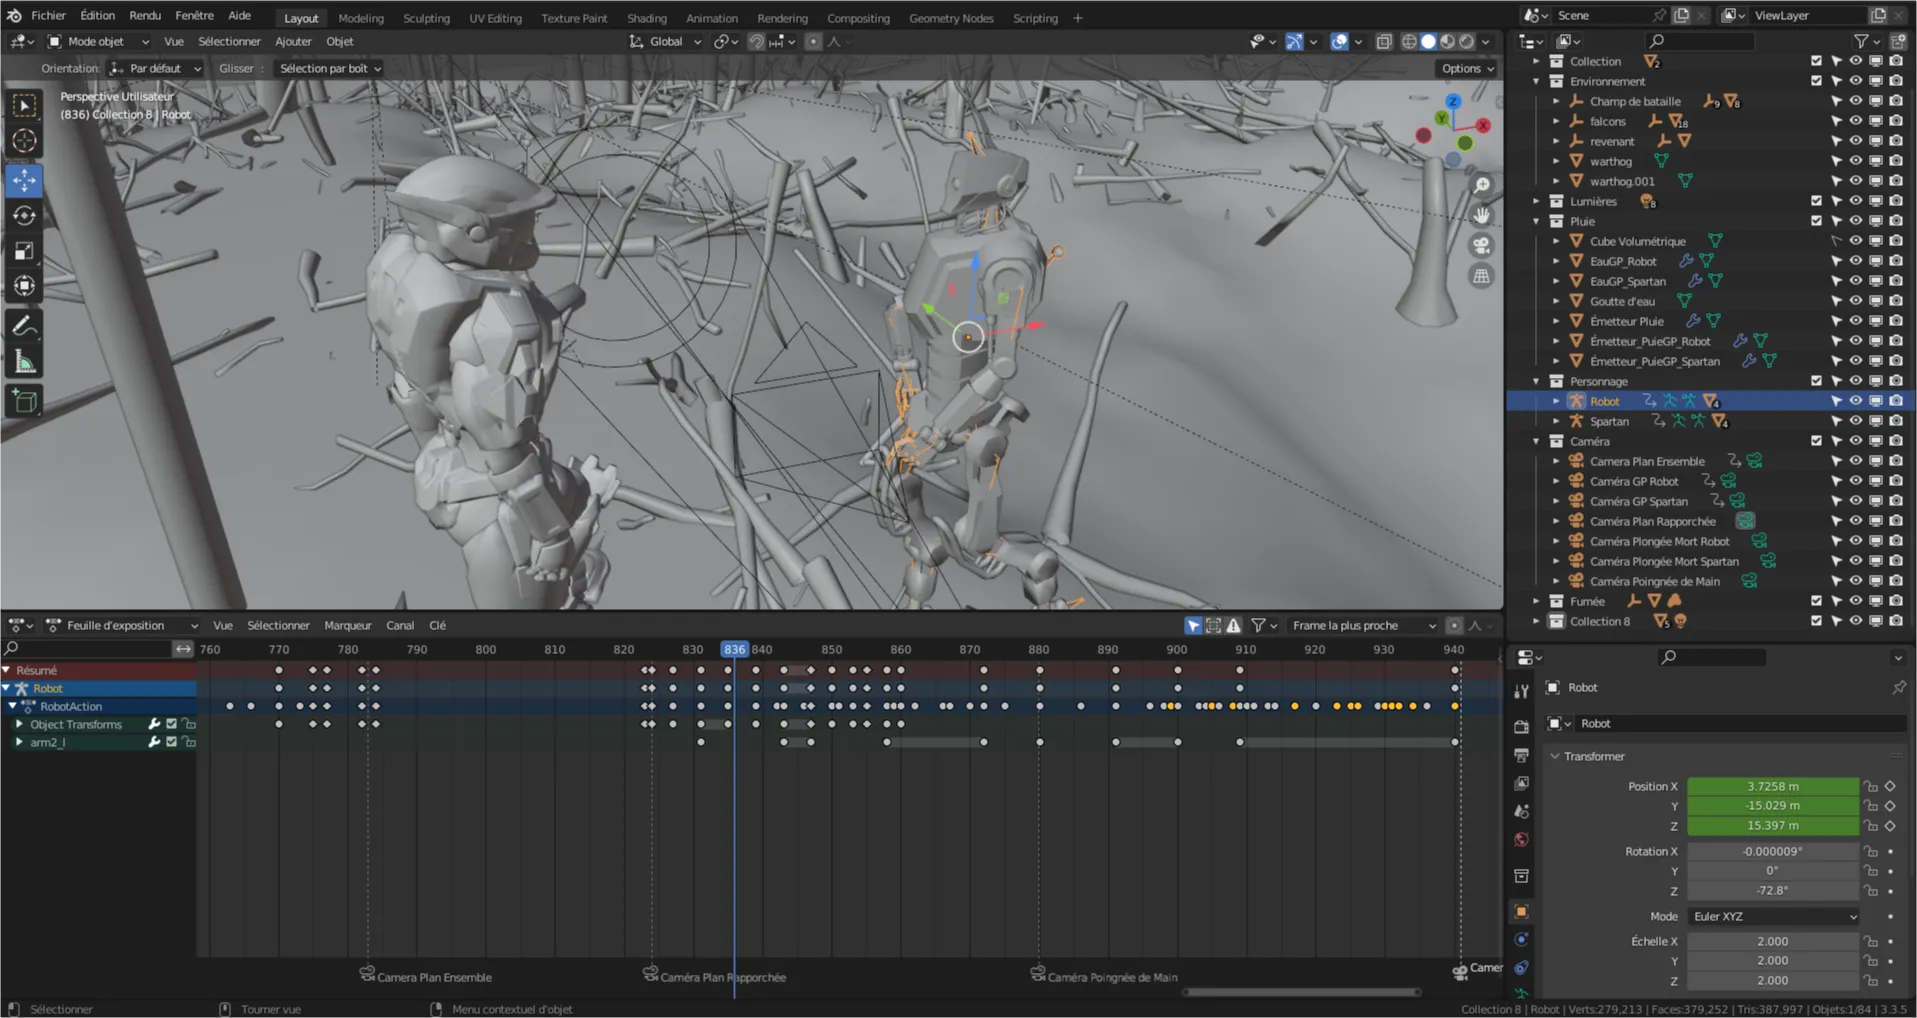This screenshot has width=1917, height=1018.
Task: Disable the Pluie collection checkbox
Action: (1815, 221)
